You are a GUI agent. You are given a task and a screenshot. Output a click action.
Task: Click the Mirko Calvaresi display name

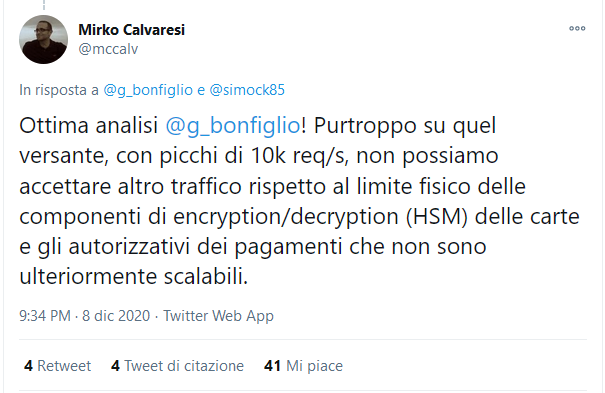[132, 30]
